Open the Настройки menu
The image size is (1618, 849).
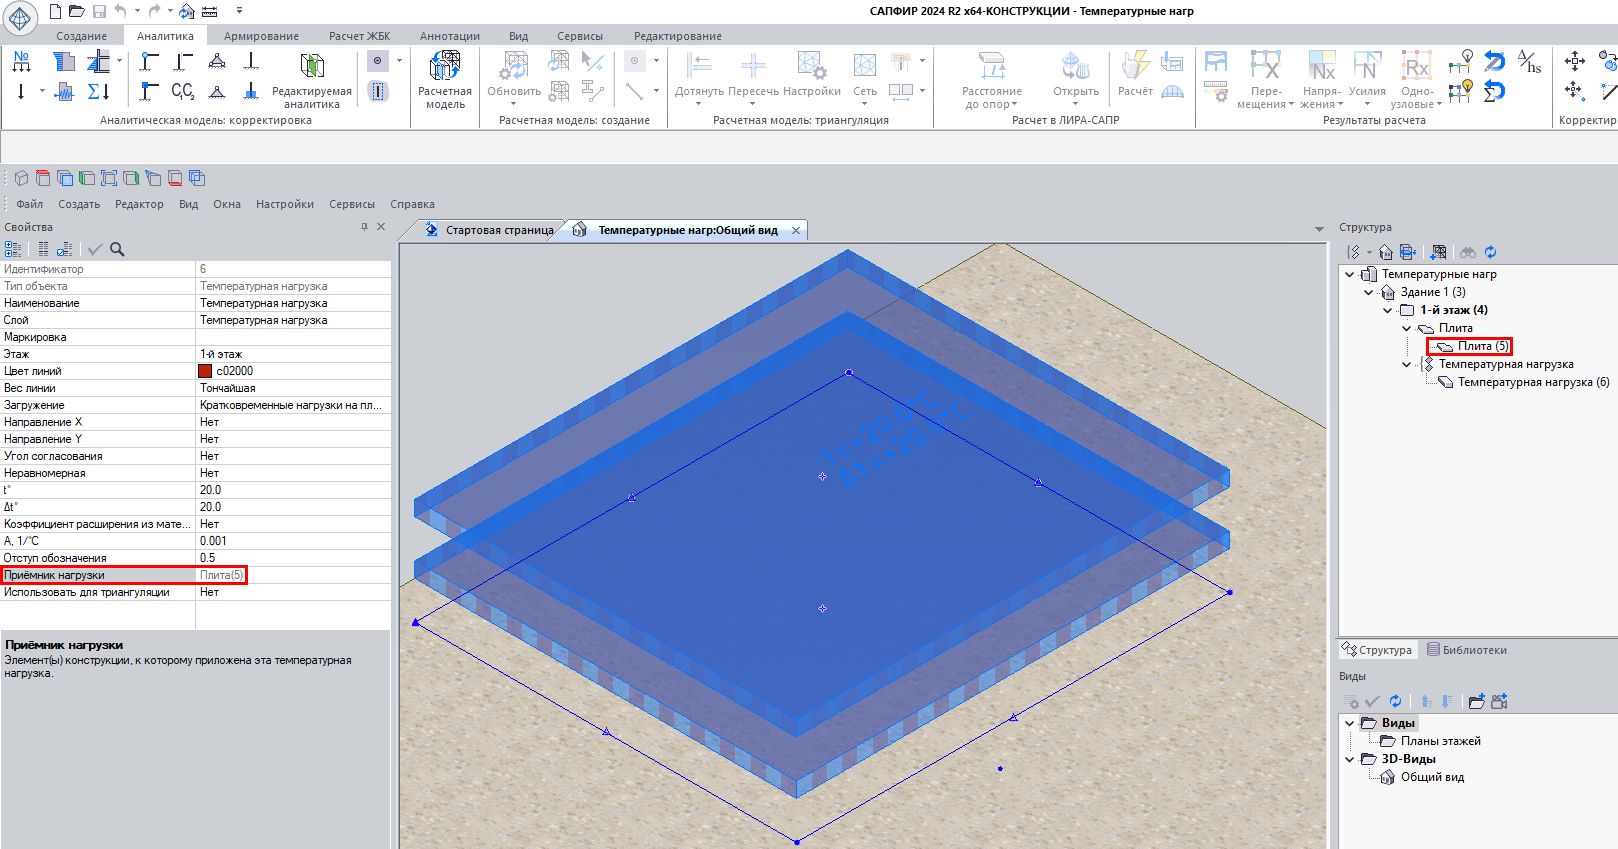pyautogui.click(x=284, y=204)
